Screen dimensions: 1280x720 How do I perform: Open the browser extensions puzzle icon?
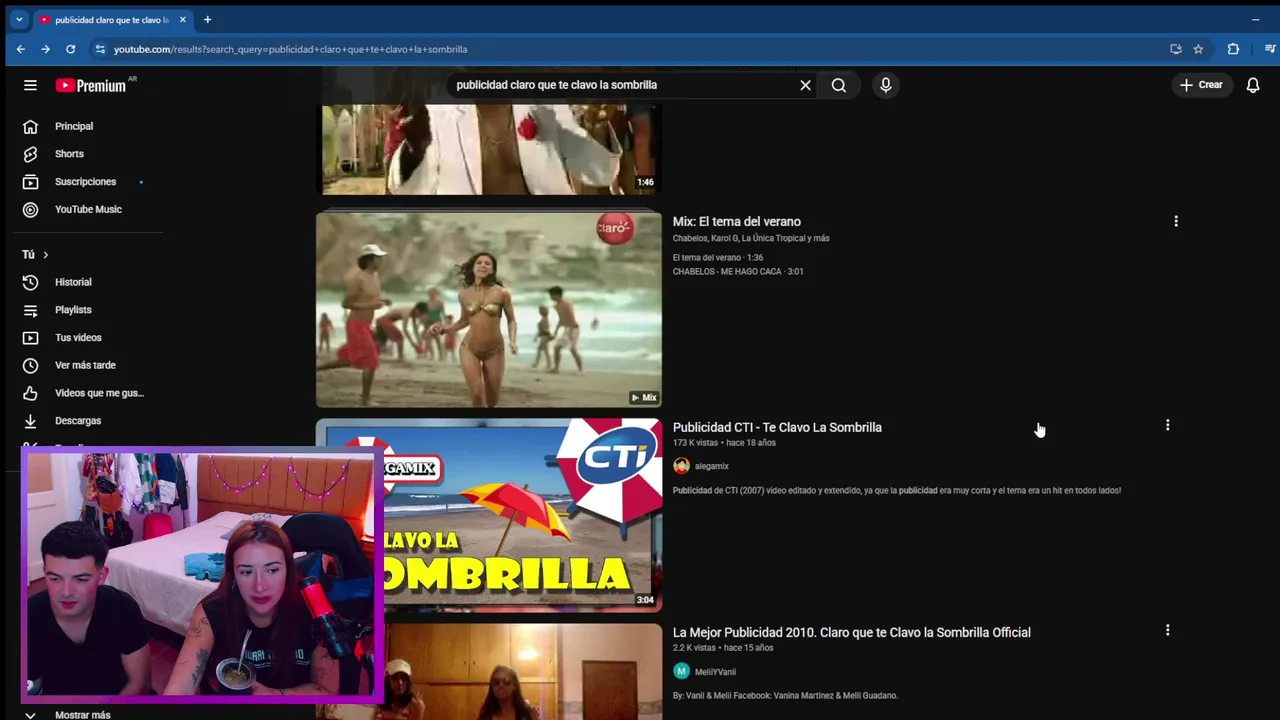click(1233, 49)
